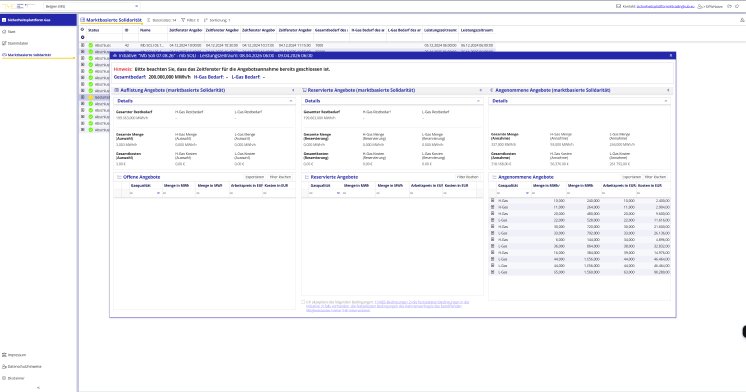This screenshot has height=392, width=746.
Task: Sort the main table by the Status column
Action: pos(94,30)
